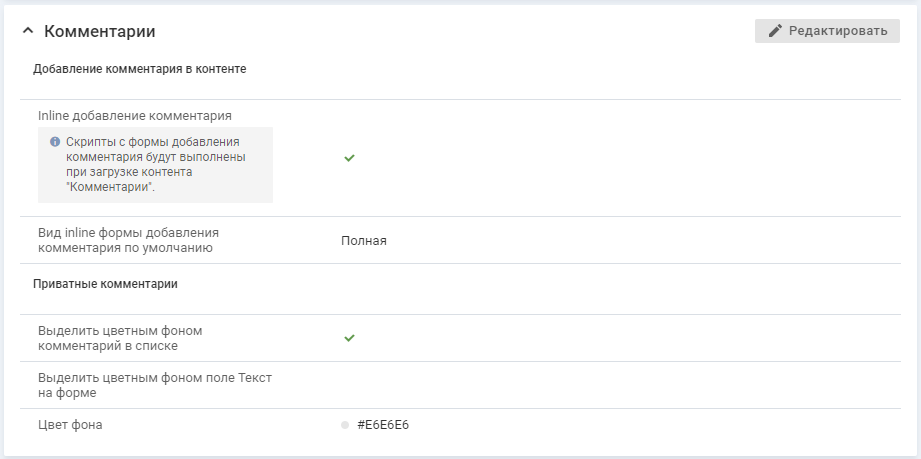Click the green checkmark for Inline добавление комментария

pos(349,158)
